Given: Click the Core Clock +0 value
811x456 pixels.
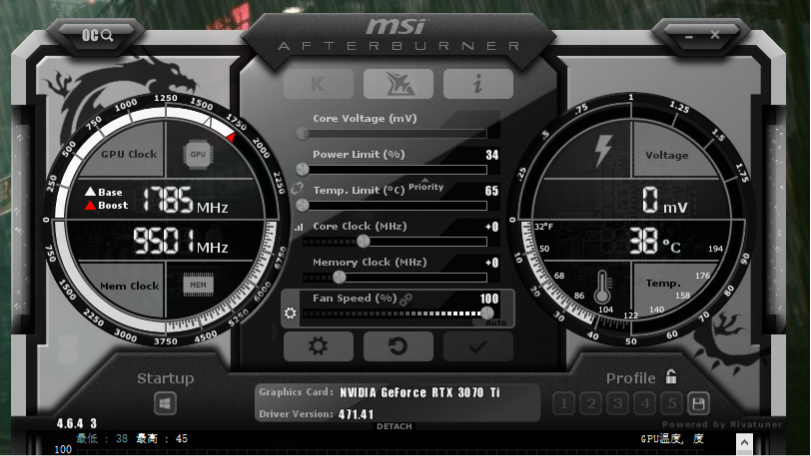Looking at the screenshot, I should click(x=492, y=226).
